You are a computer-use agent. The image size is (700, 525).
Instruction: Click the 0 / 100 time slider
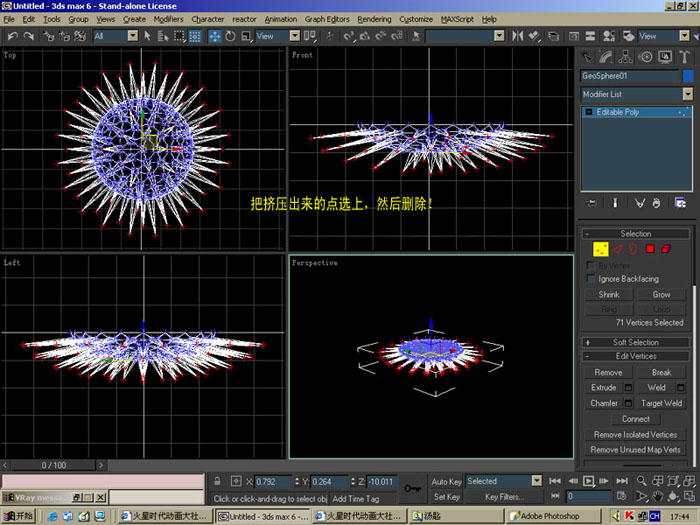point(54,465)
